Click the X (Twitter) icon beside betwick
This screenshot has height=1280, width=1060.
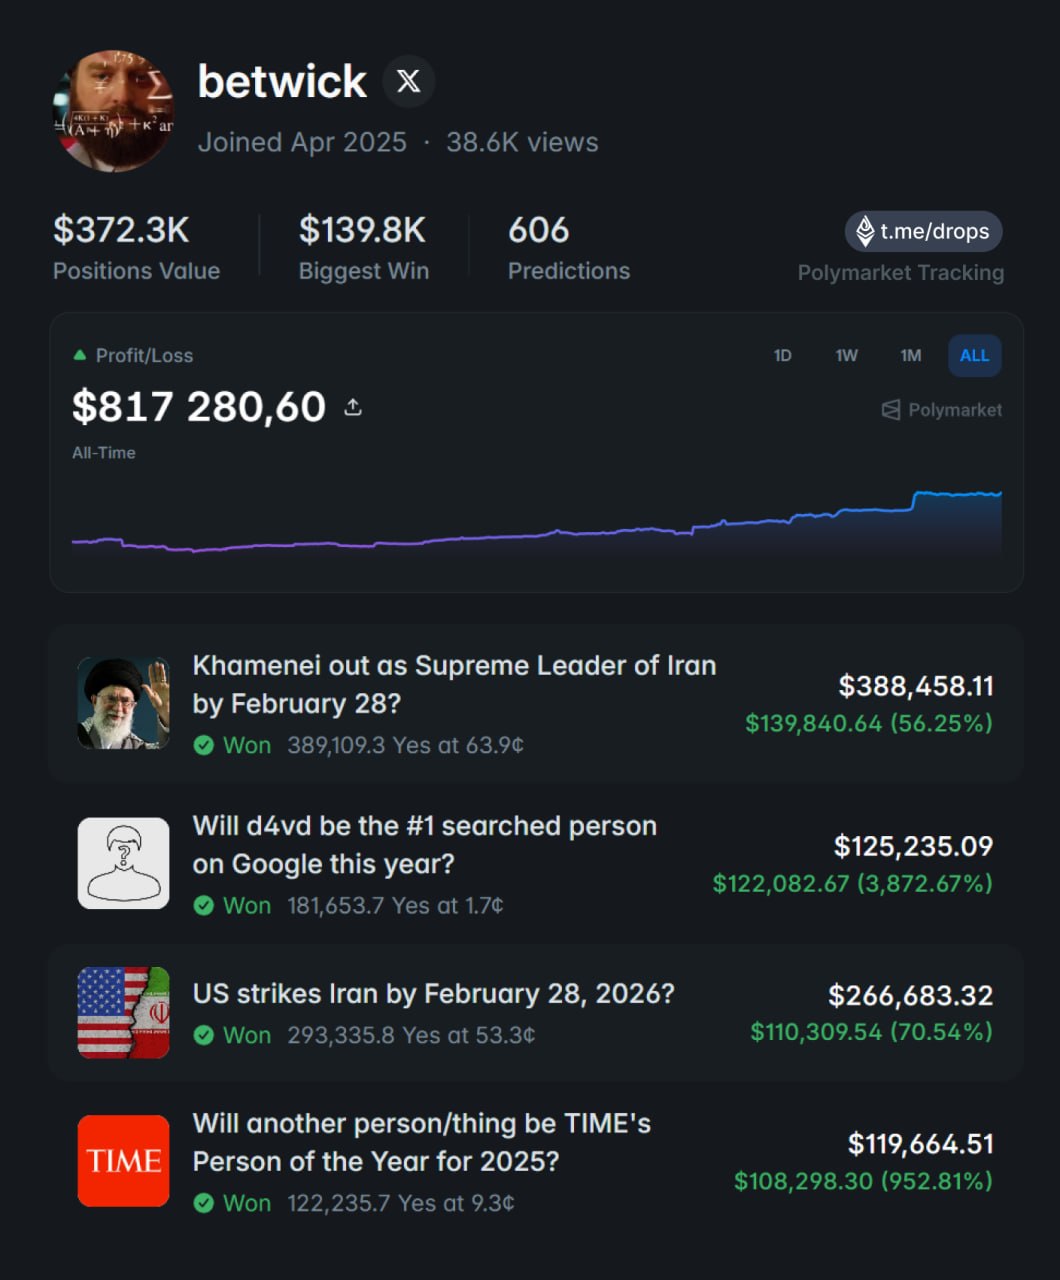(x=408, y=82)
